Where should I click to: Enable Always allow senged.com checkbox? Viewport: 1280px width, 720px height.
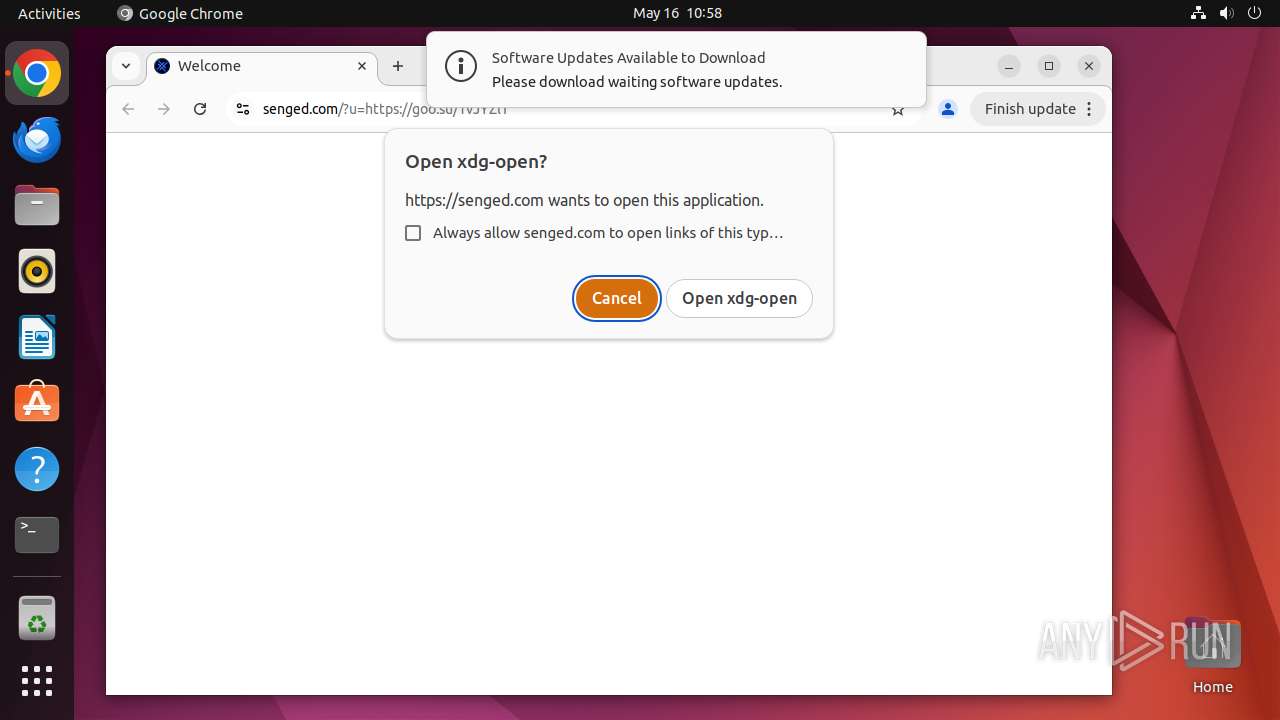point(413,233)
